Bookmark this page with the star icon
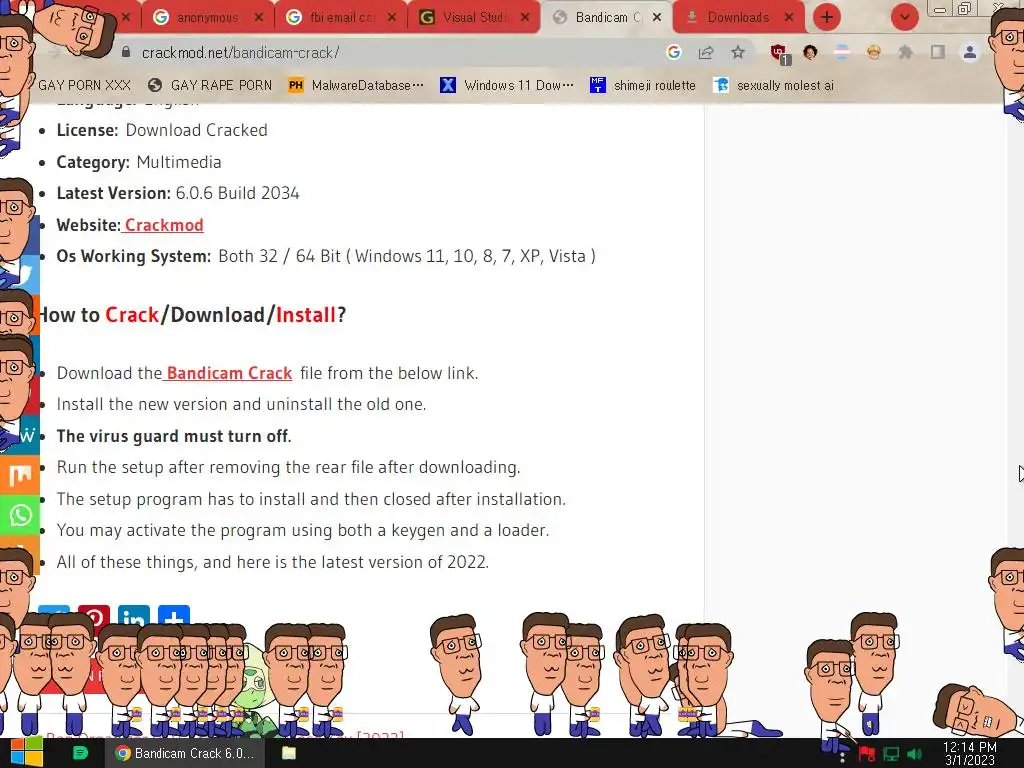1024x768 pixels. 738,52
